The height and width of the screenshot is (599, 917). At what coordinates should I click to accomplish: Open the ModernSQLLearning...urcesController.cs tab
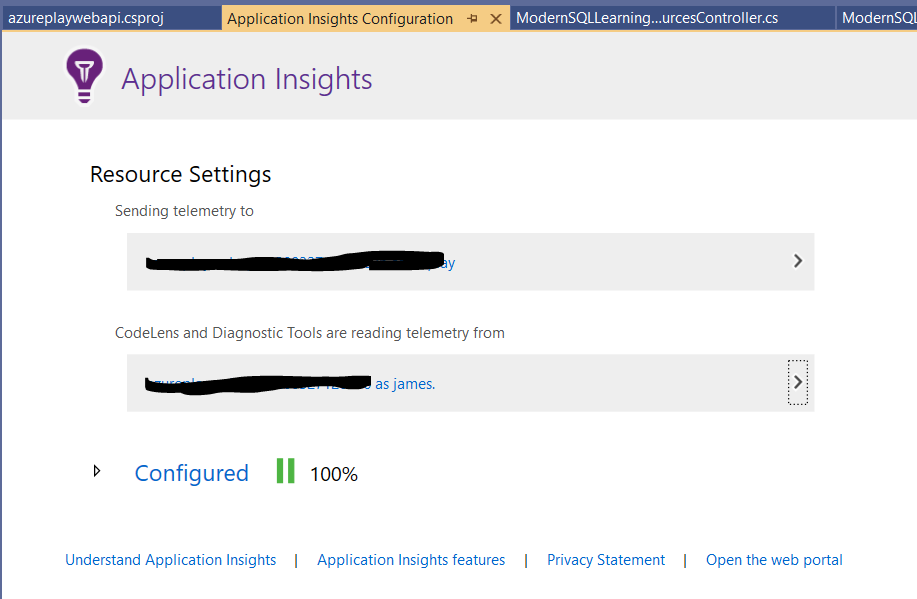pyautogui.click(x=647, y=18)
